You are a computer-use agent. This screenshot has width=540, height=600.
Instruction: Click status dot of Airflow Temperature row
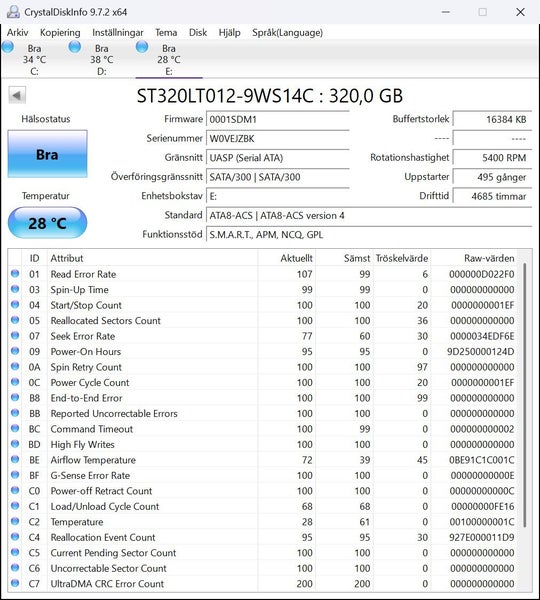[15, 459]
